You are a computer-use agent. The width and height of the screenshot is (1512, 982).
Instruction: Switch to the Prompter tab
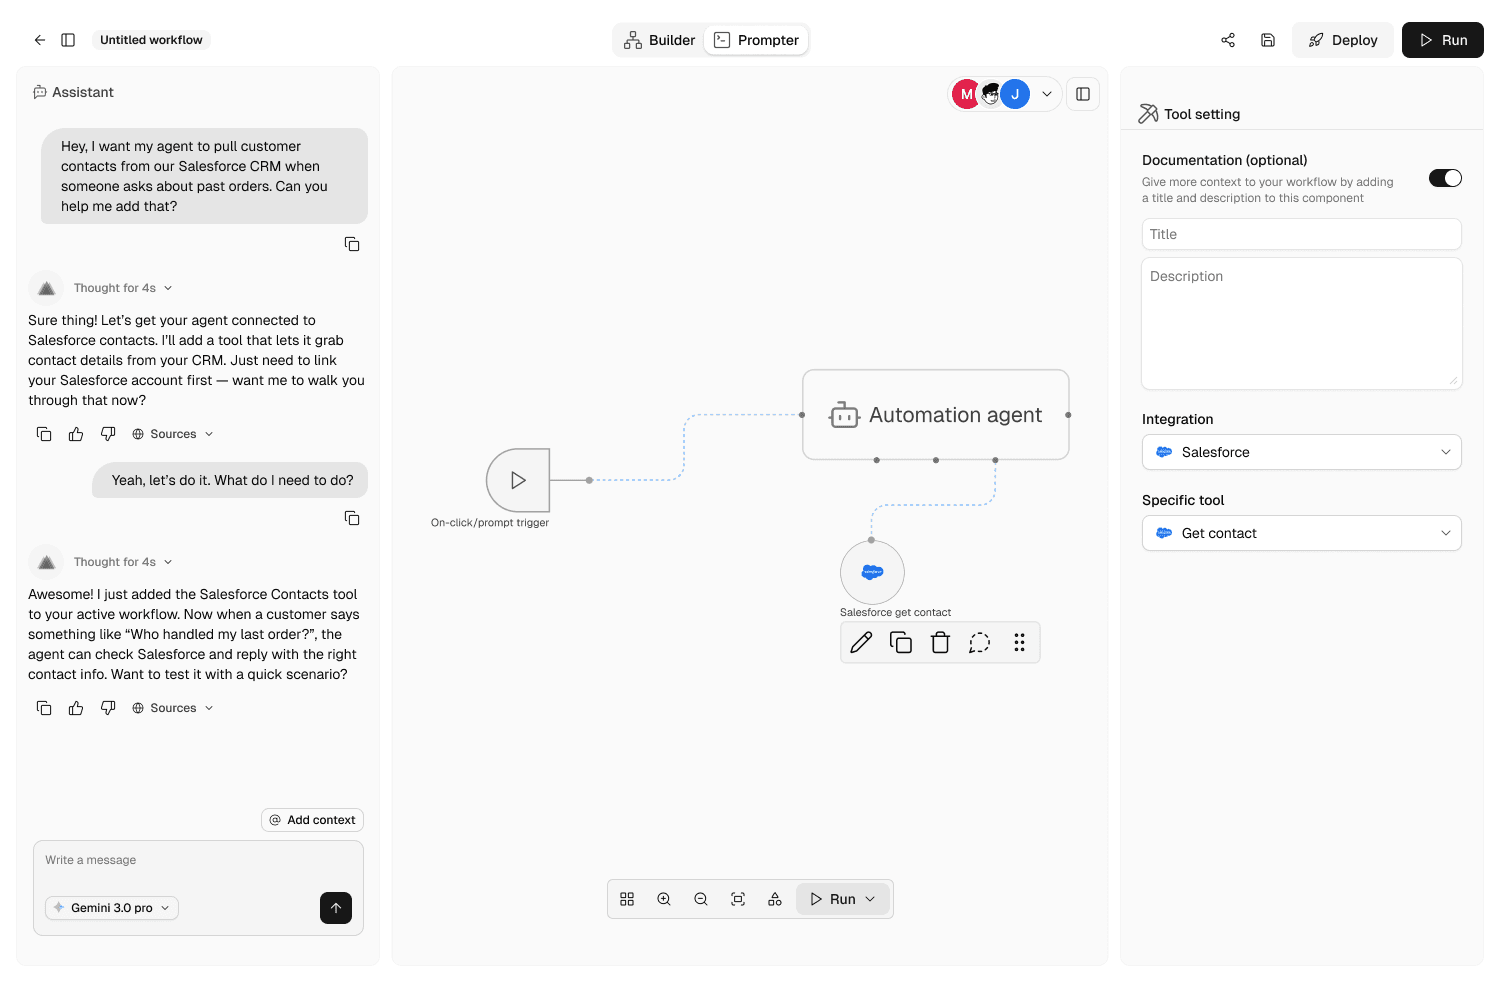coord(756,39)
